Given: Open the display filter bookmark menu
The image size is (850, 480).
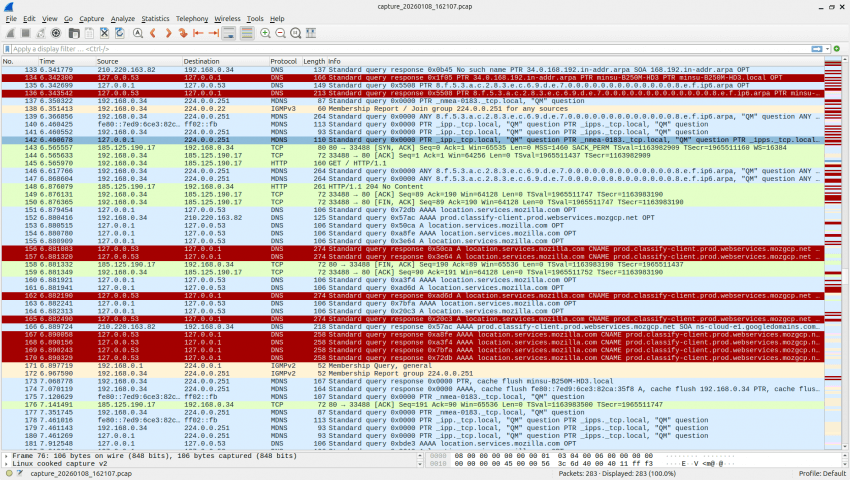Looking at the screenshot, I should (x=7, y=48).
